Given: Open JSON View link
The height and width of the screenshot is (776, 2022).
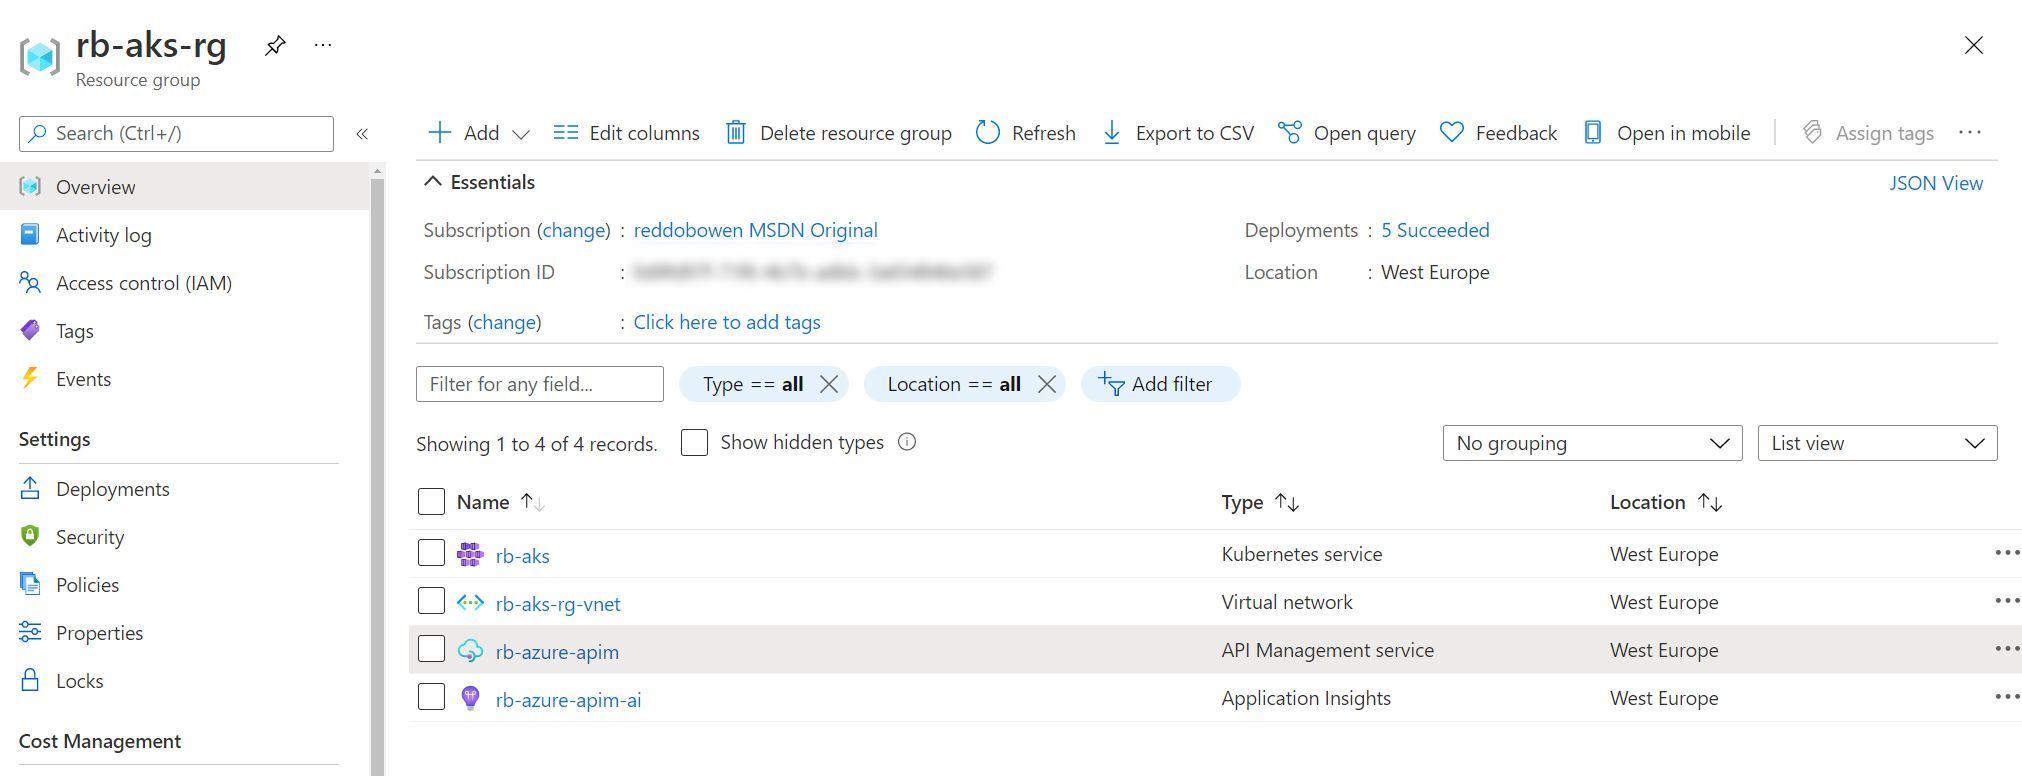Looking at the screenshot, I should 1935,183.
